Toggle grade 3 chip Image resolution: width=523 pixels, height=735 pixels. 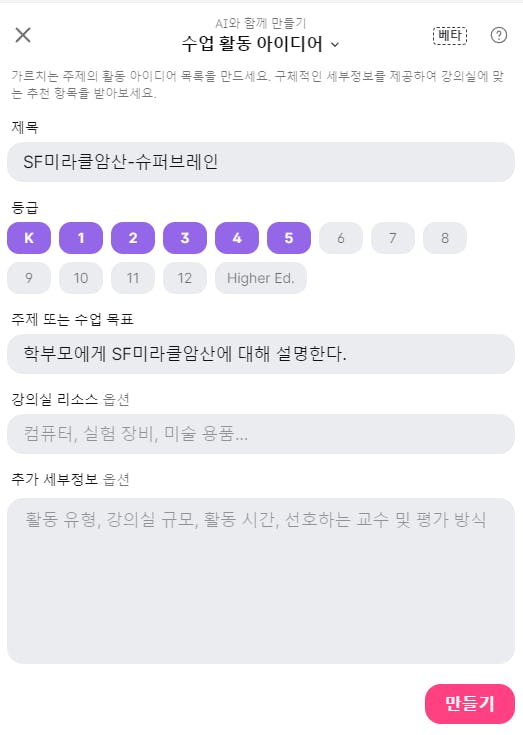(x=185, y=238)
